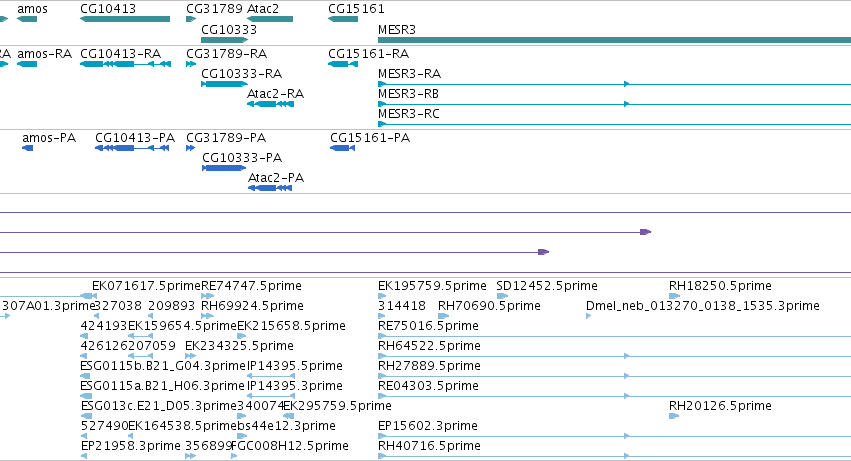The height and width of the screenshot is (461, 851).
Task: Select EST EK071617.5prime
Action: (x=92, y=296)
